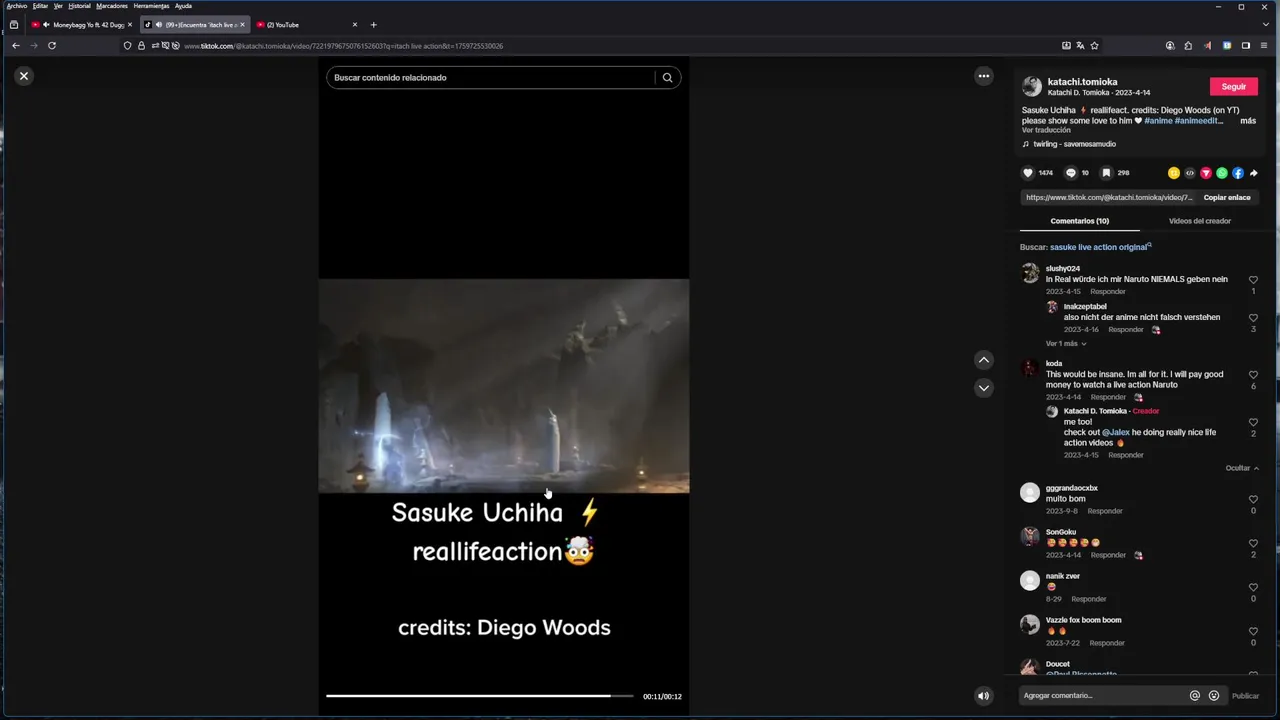
Task: Collapse replies with Ocultar
Action: (1242, 468)
